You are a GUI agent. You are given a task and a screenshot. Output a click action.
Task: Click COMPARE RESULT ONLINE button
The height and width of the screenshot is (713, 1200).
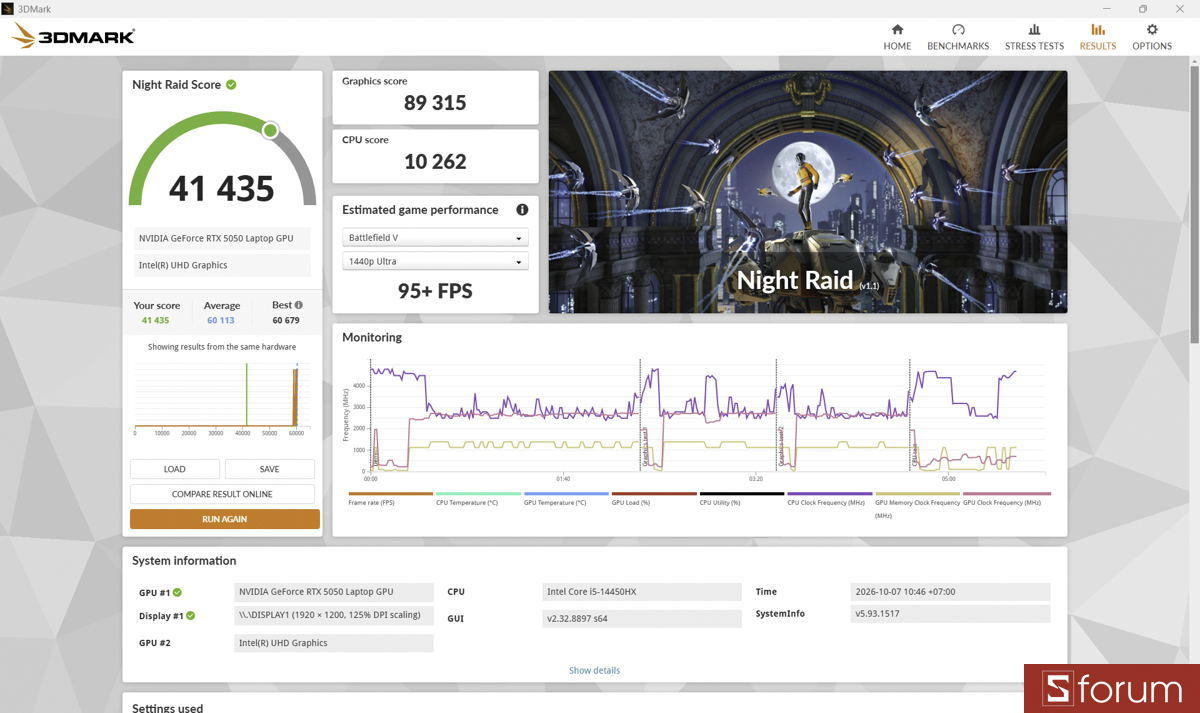(222, 494)
